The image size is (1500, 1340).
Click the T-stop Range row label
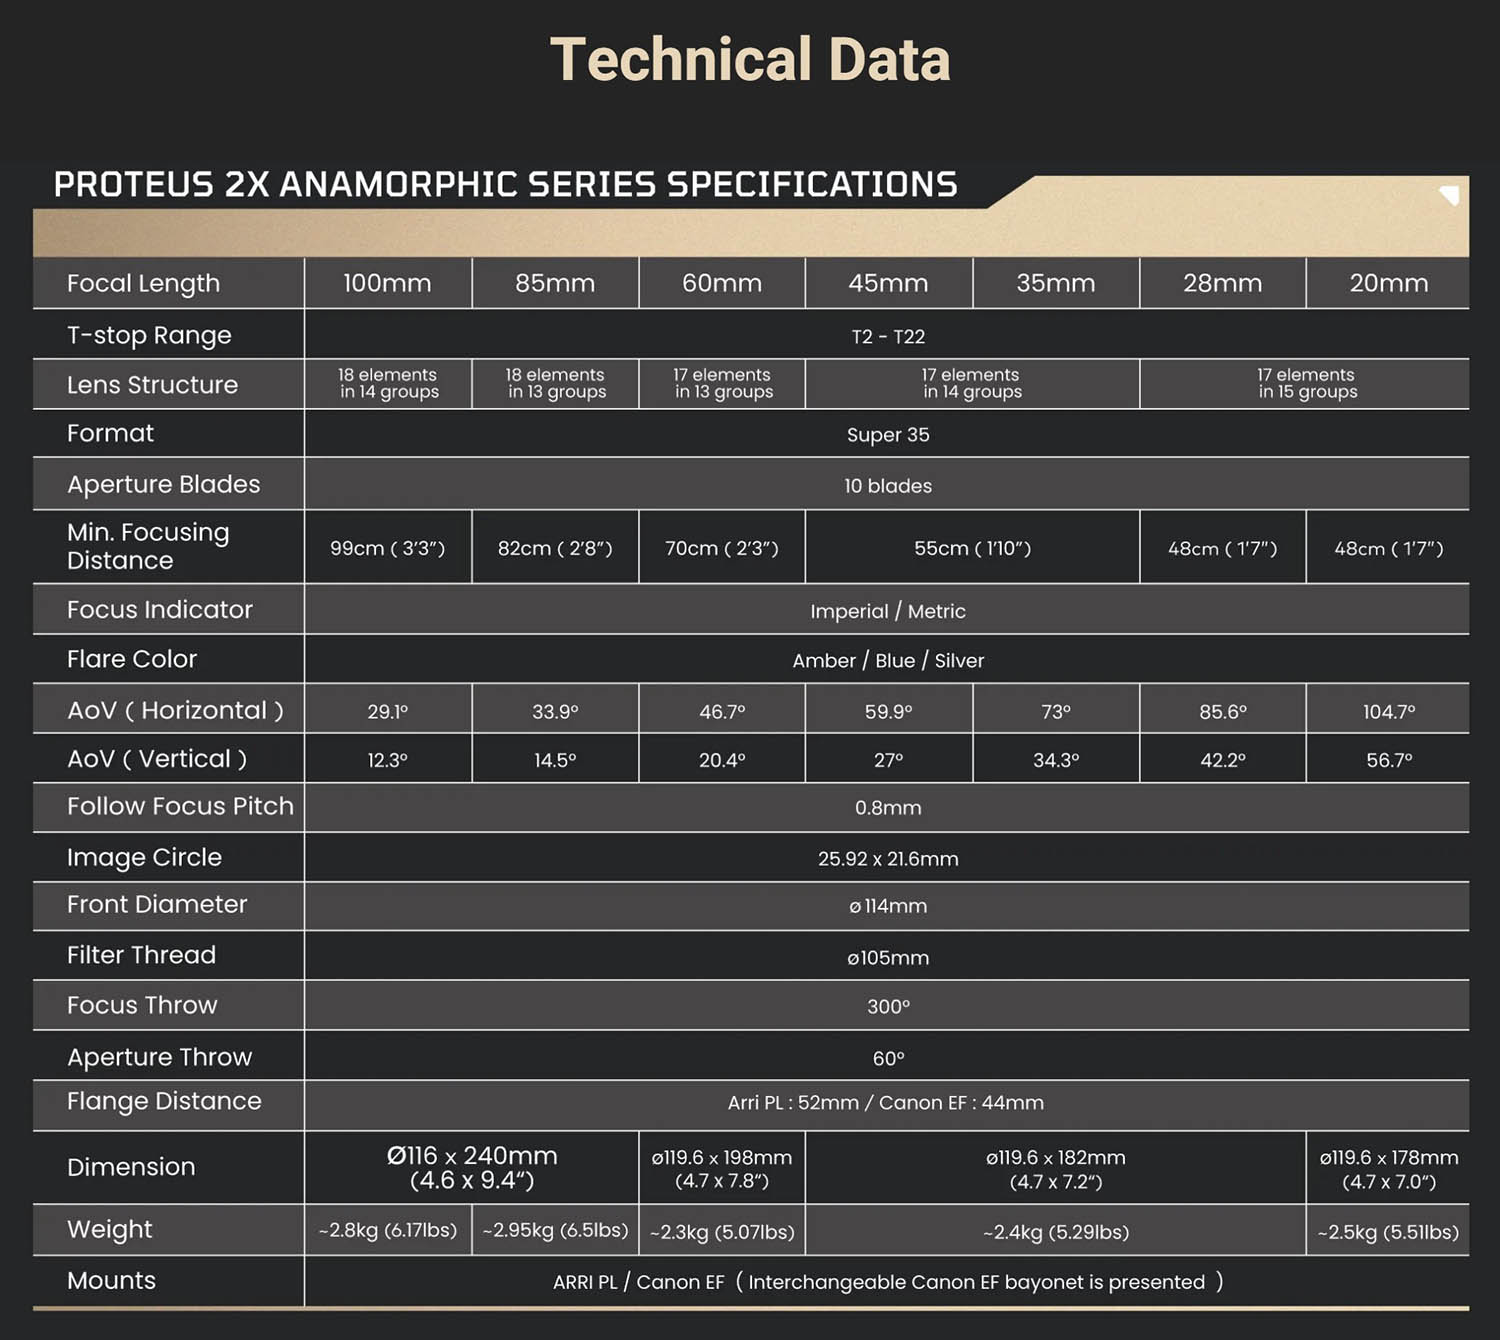pyautogui.click(x=149, y=335)
